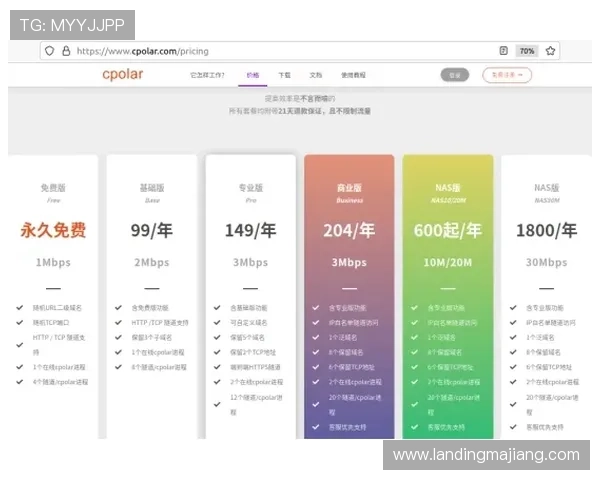
Task: Click the 永久免费 price heading
Action: pyautogui.click(x=53, y=230)
